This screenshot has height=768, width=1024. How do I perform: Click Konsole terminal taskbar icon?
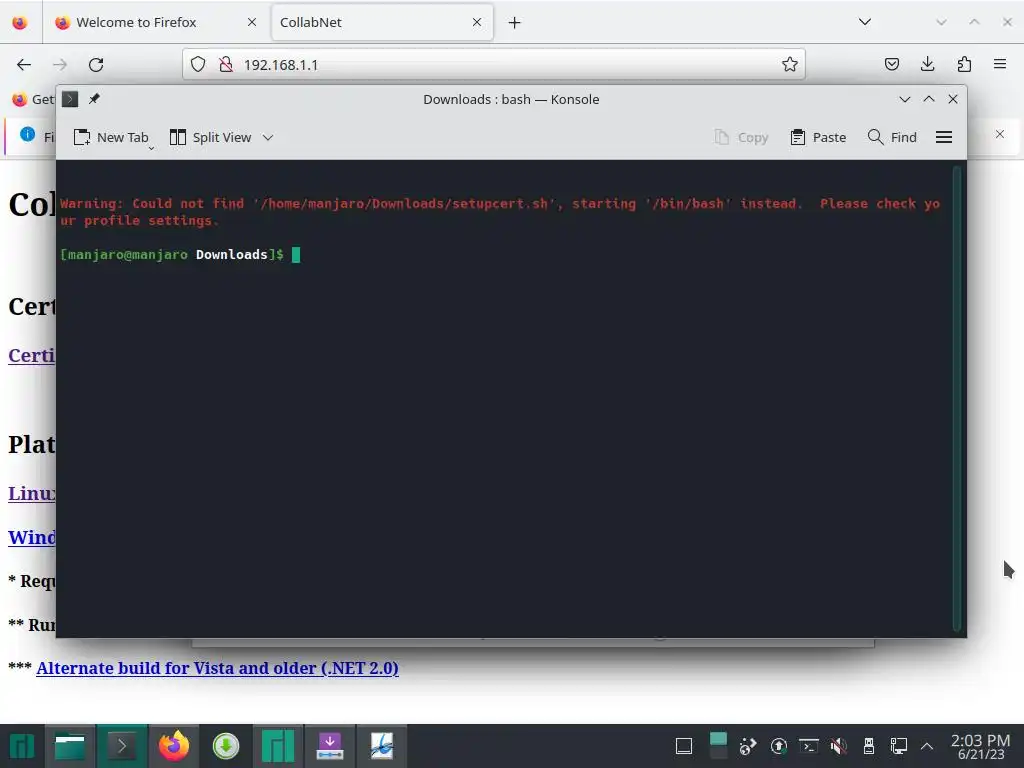[121, 746]
